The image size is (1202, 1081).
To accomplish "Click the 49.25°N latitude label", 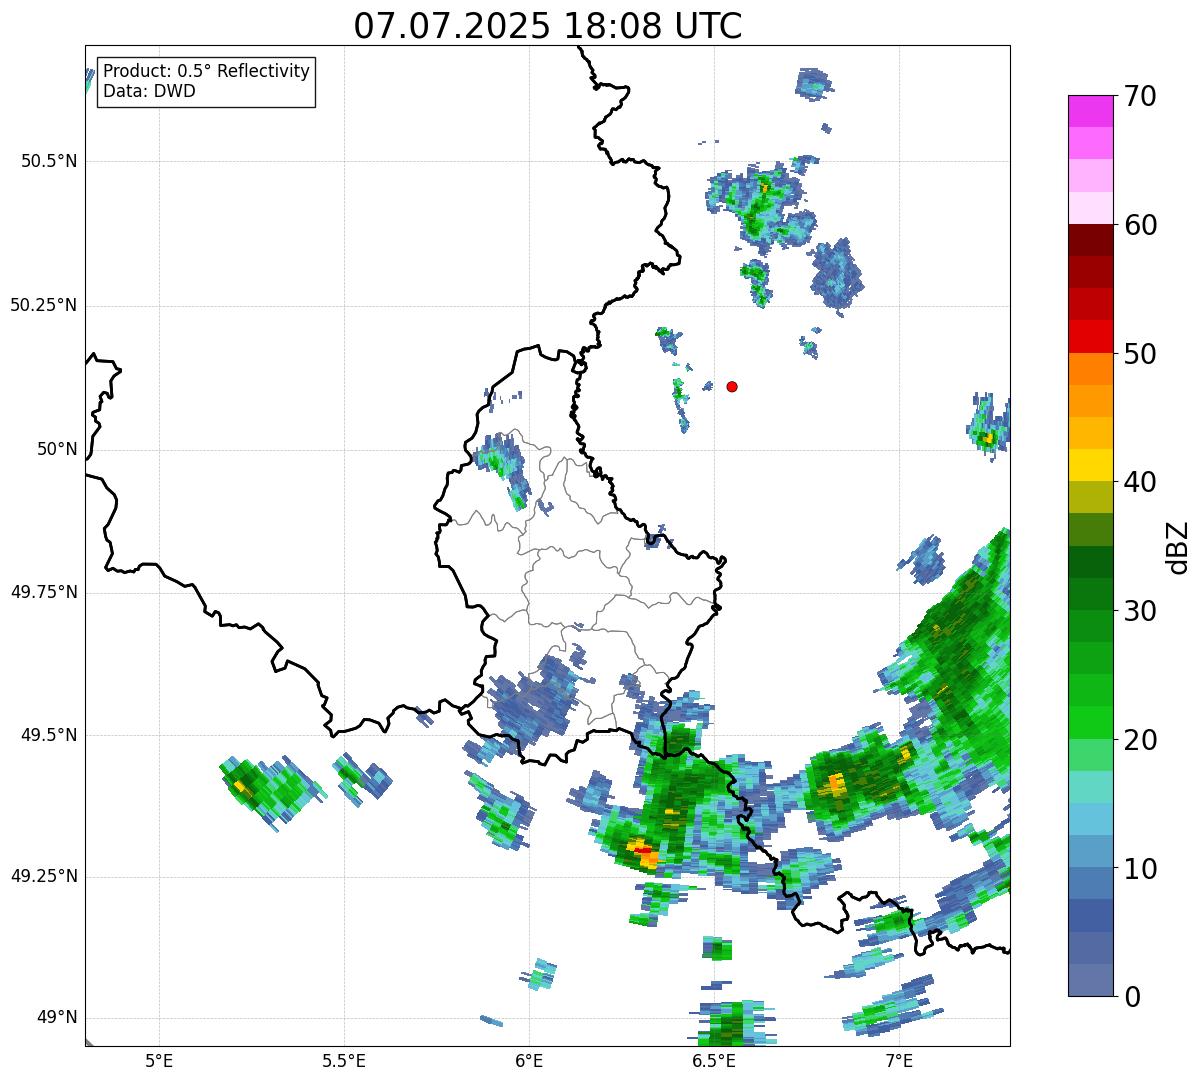I will (x=44, y=876).
